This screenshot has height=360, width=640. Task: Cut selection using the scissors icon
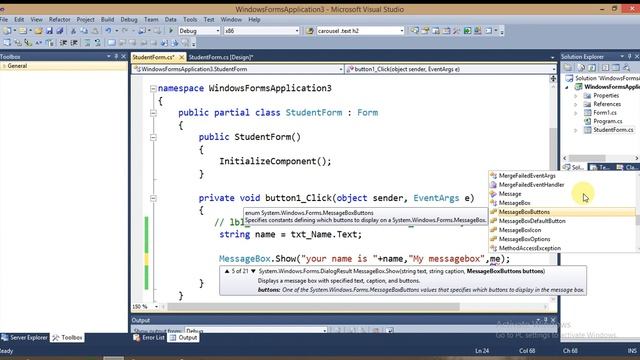[73, 31]
